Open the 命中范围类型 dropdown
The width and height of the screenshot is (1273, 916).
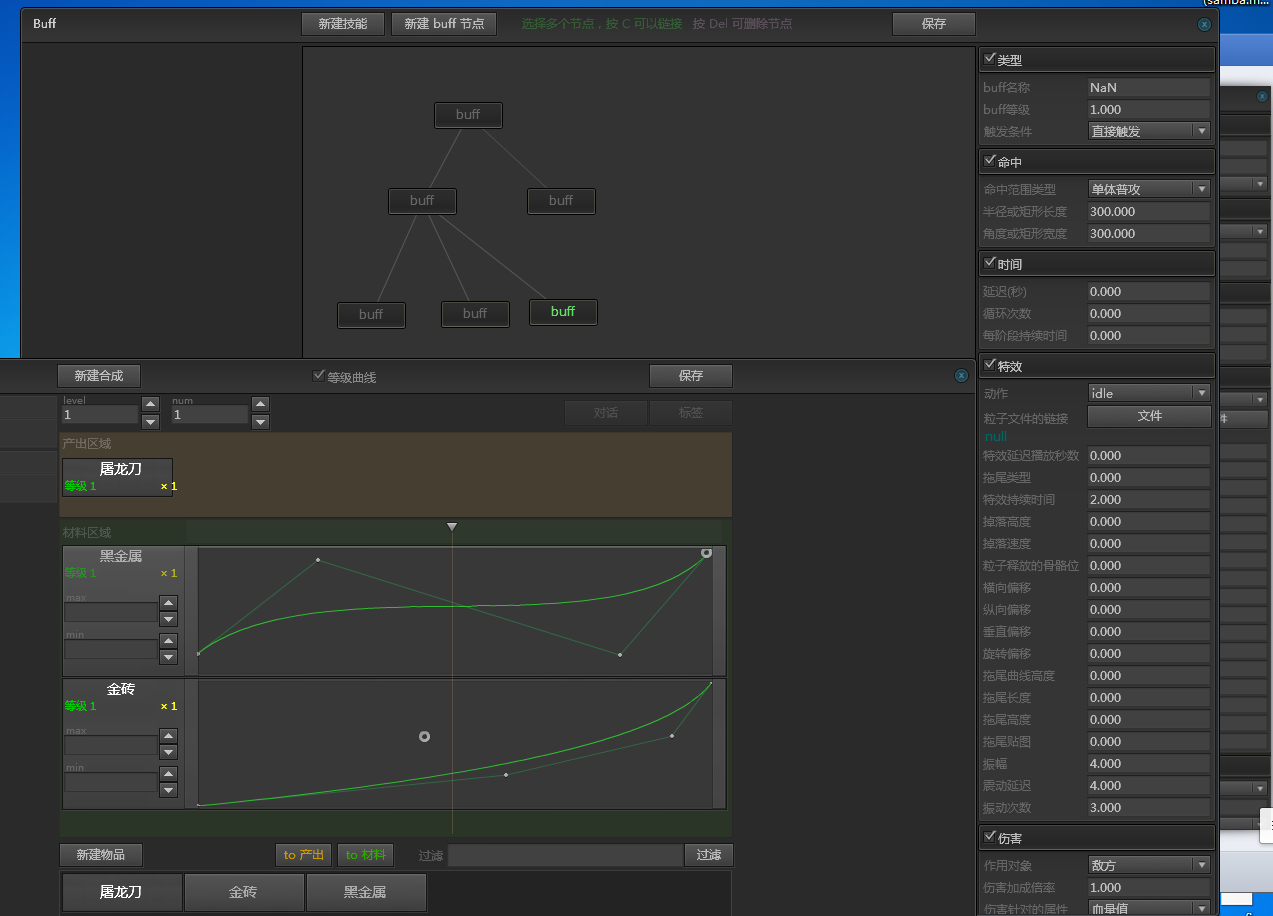[1149, 189]
